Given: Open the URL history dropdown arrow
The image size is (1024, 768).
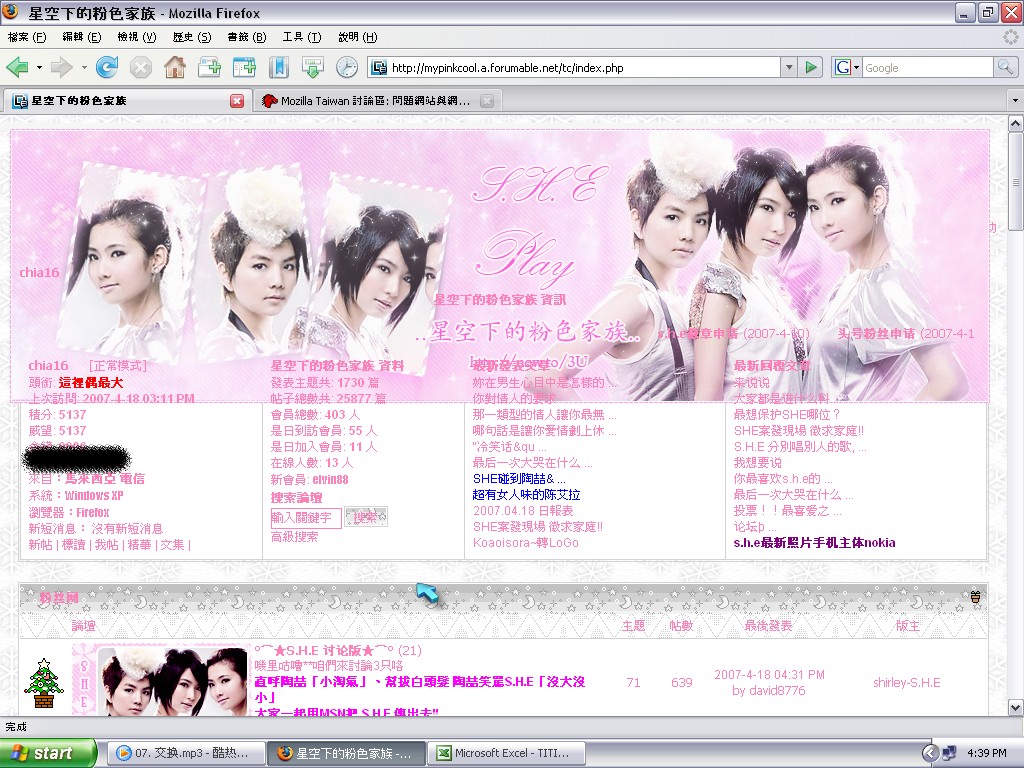Looking at the screenshot, I should 789,68.
